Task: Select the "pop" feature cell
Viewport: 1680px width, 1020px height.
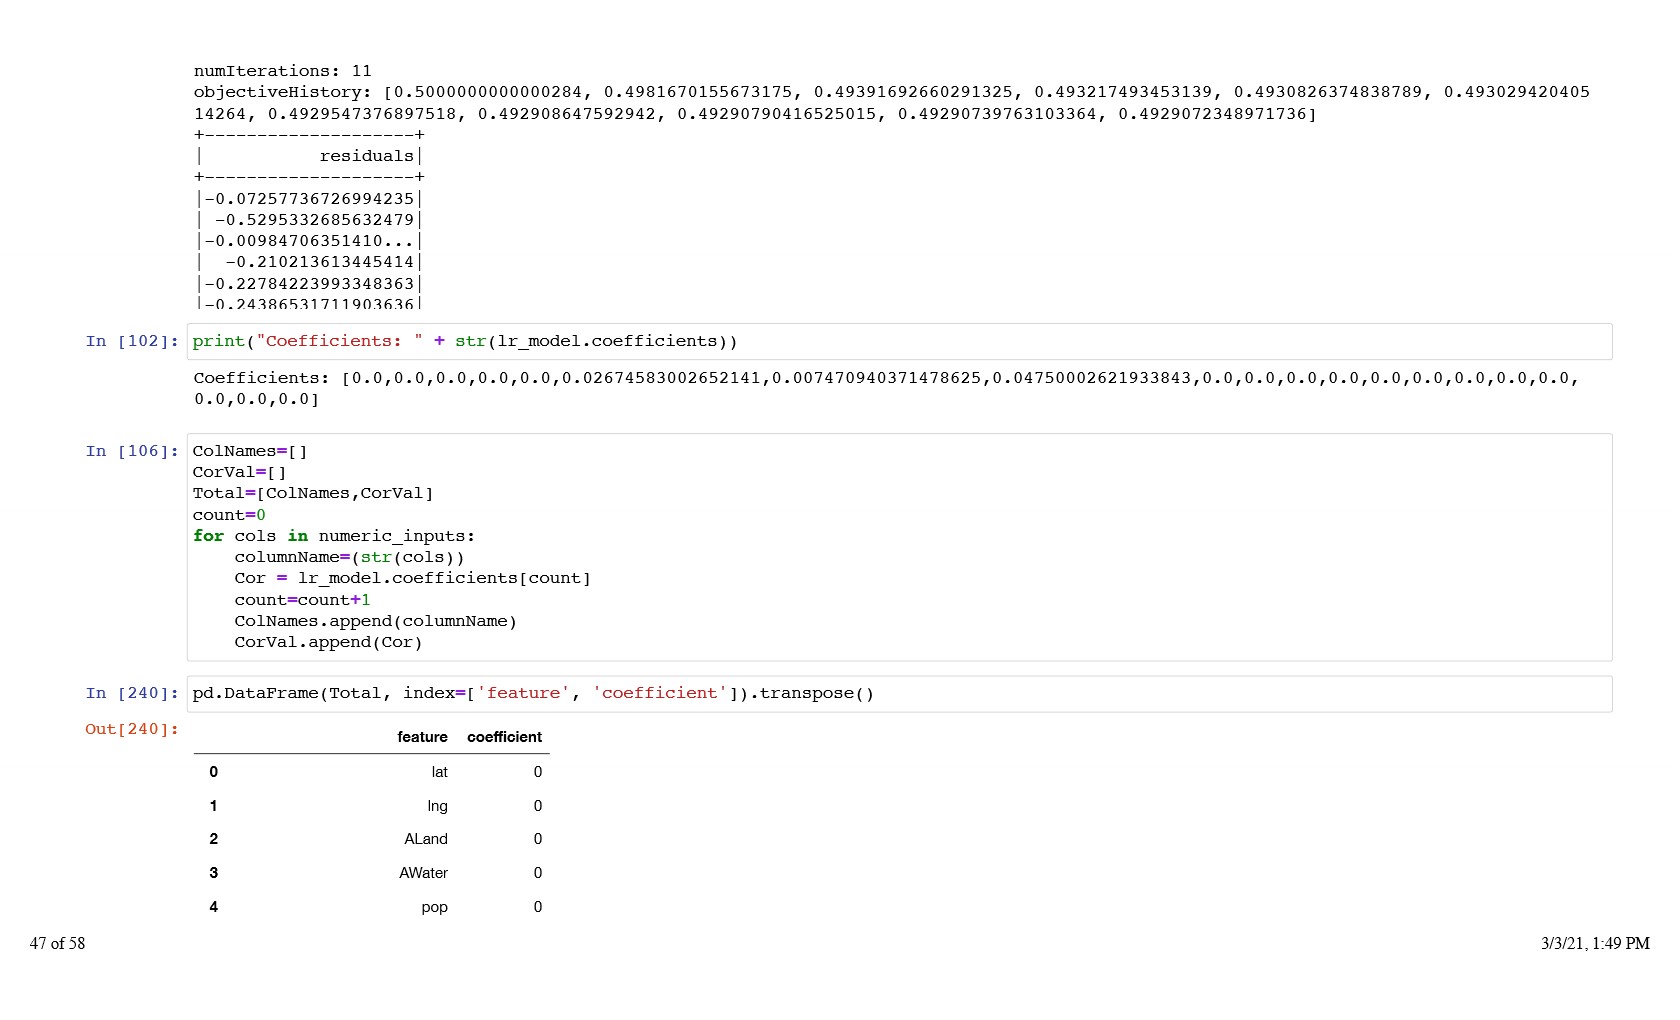Action: (x=434, y=907)
